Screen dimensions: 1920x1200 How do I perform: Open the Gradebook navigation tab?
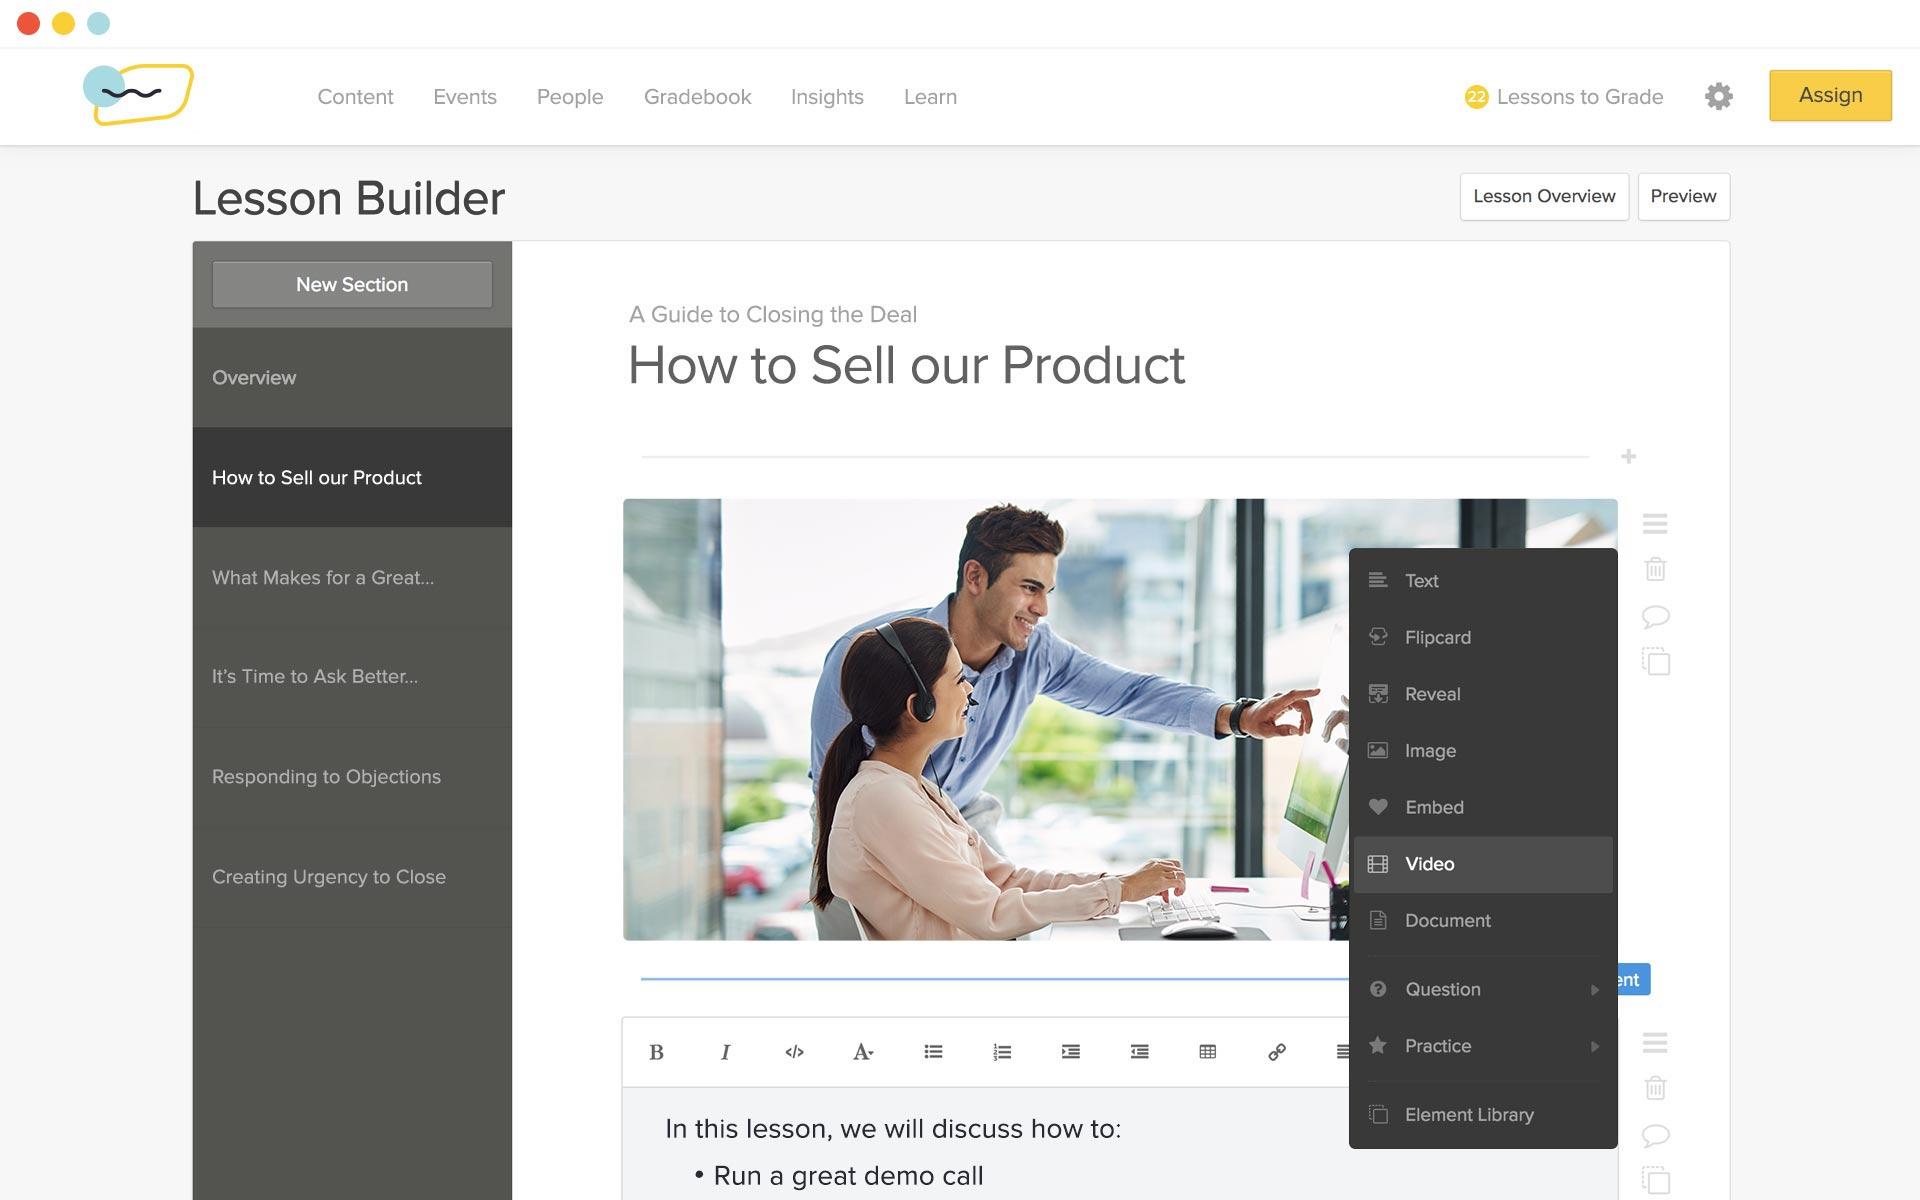tap(698, 95)
